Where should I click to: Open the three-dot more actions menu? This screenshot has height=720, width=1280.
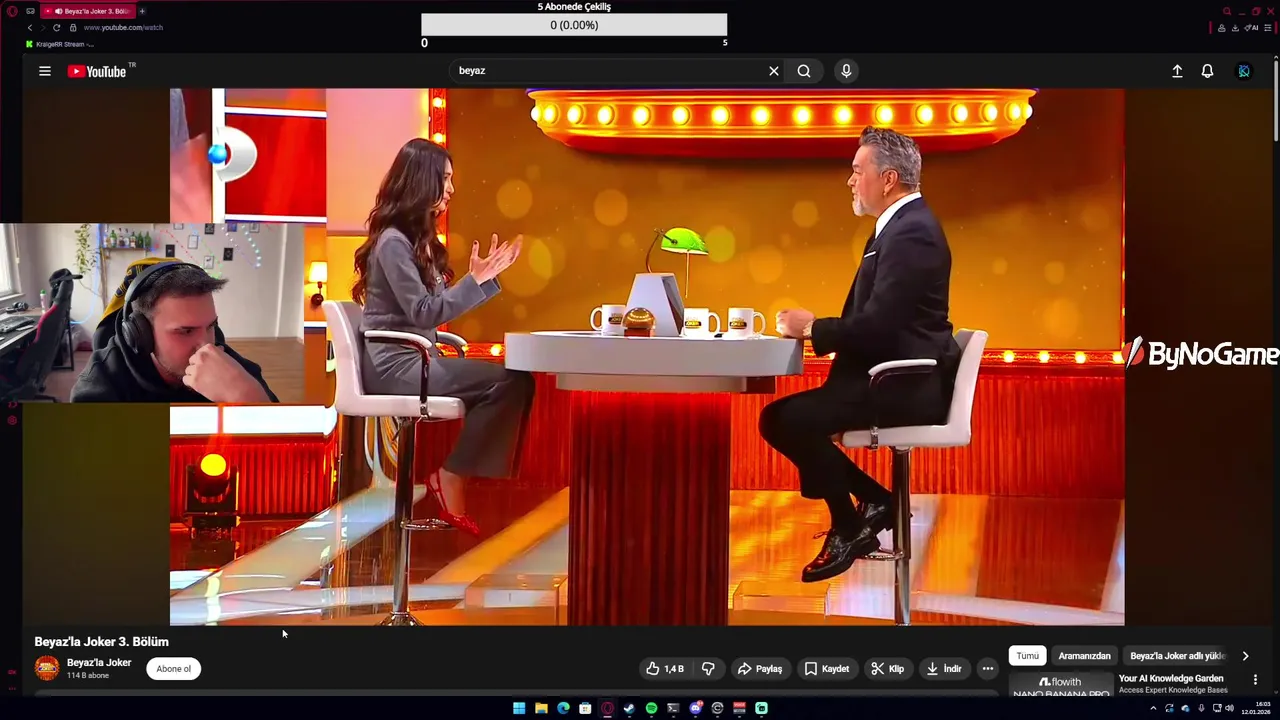coord(987,669)
